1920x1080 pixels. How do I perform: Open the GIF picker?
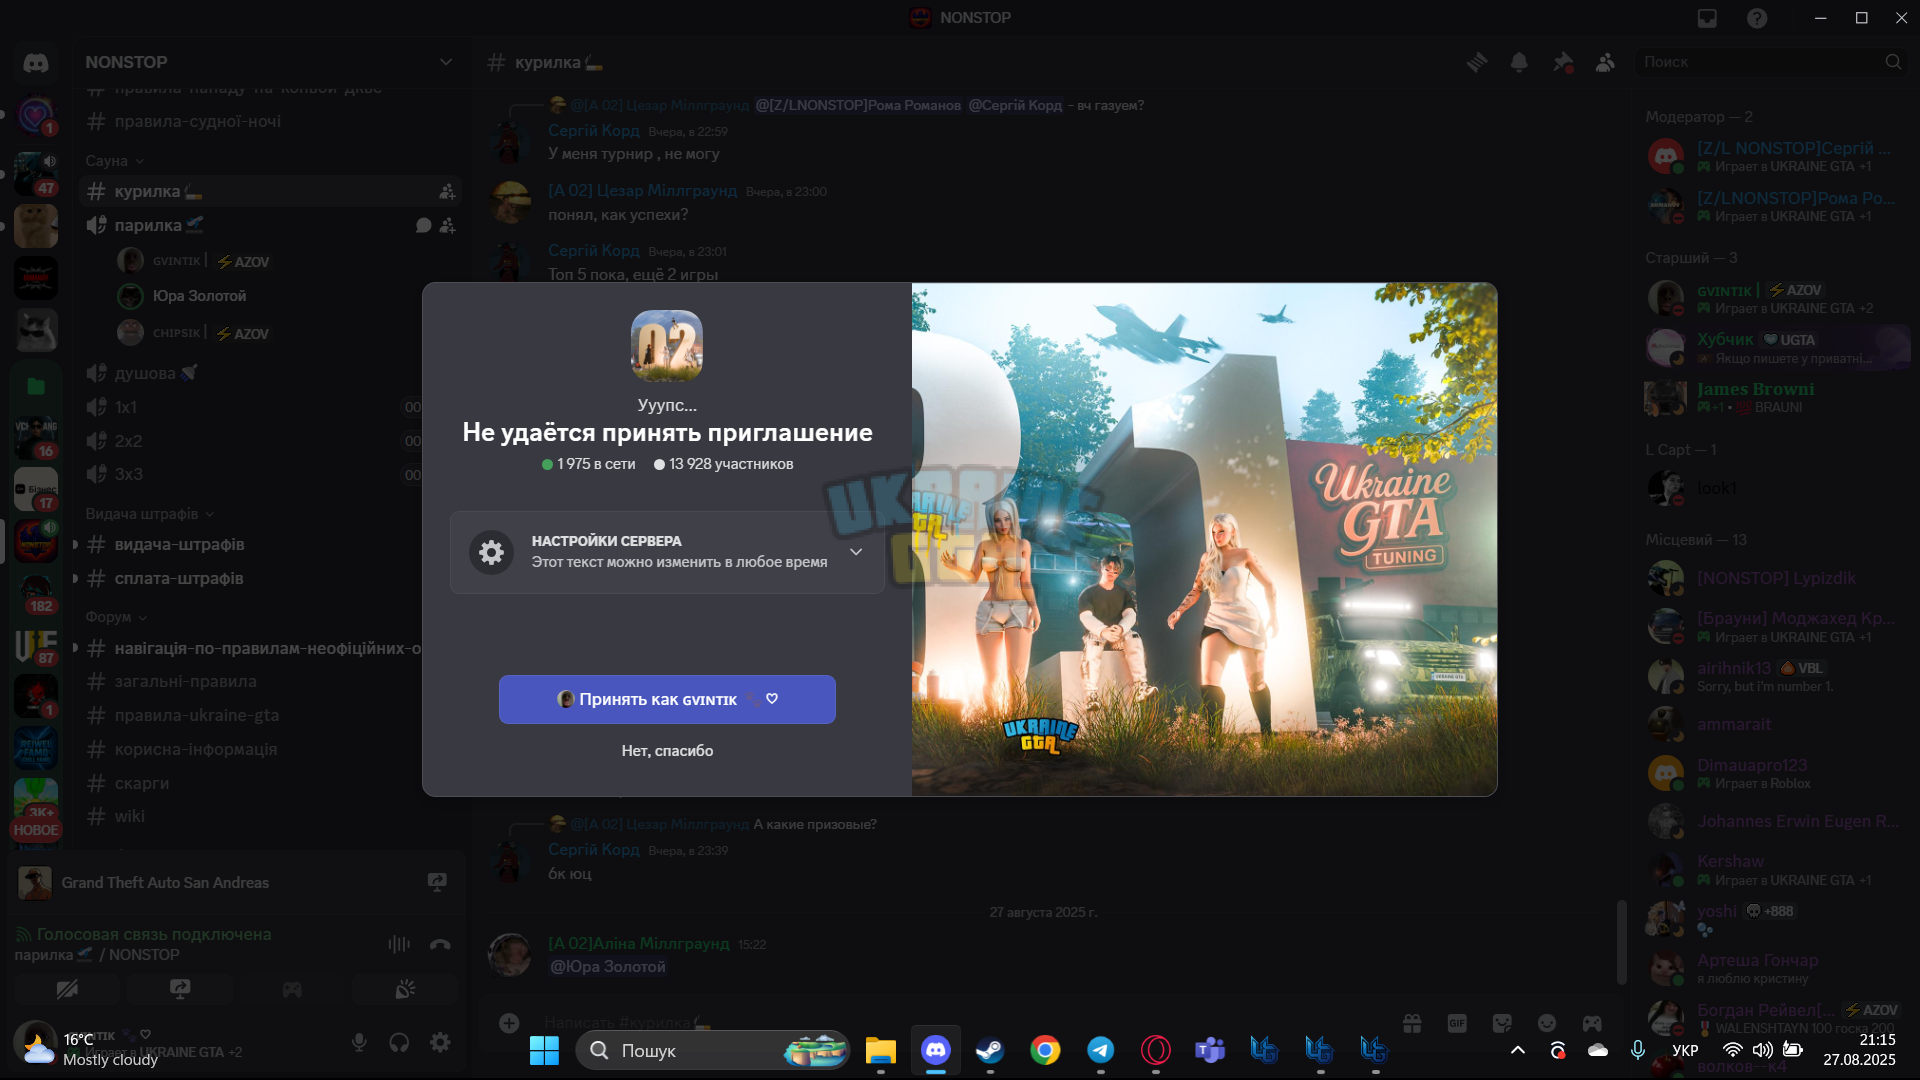click(1457, 1023)
